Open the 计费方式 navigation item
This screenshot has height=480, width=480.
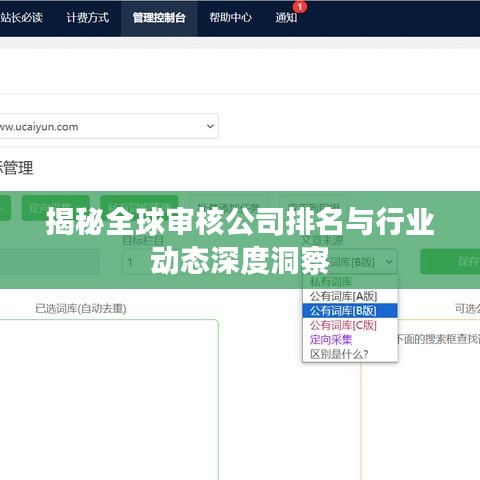click(x=87, y=17)
